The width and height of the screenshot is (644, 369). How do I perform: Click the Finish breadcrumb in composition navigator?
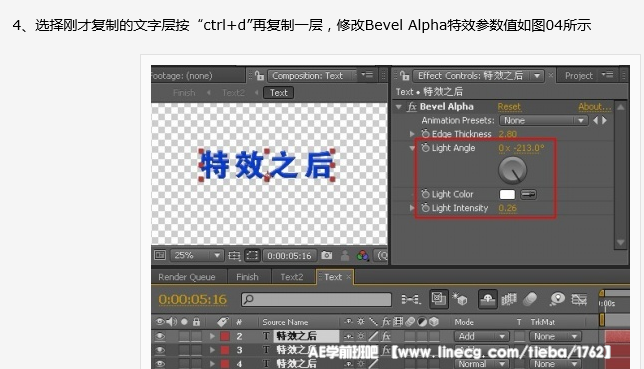(184, 93)
